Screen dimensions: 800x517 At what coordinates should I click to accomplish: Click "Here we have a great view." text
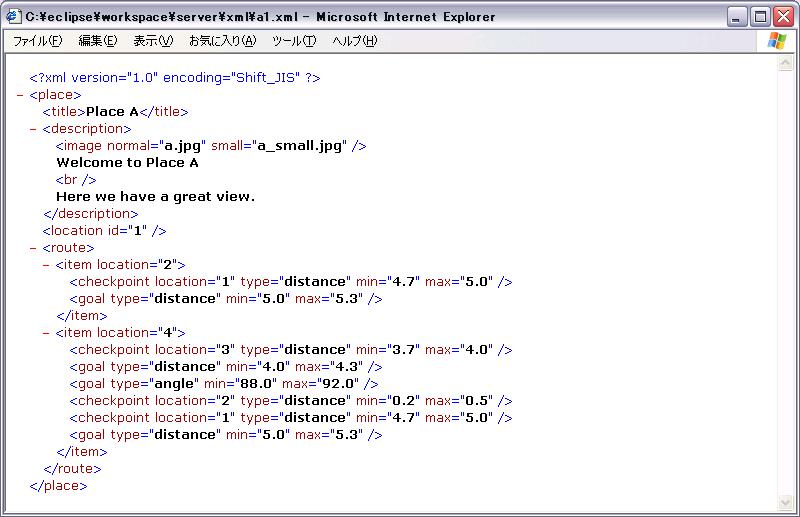point(156,197)
